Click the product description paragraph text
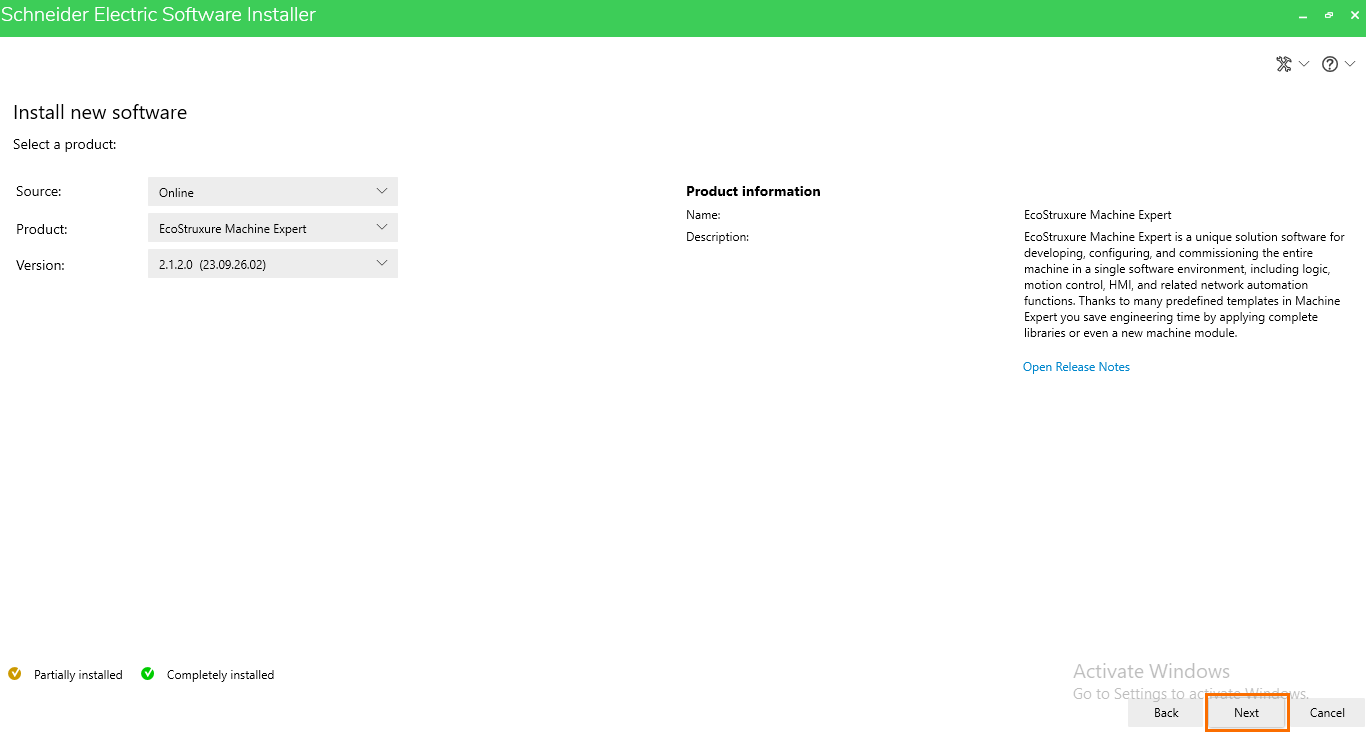Viewport: 1366px width, 738px height. point(1184,285)
